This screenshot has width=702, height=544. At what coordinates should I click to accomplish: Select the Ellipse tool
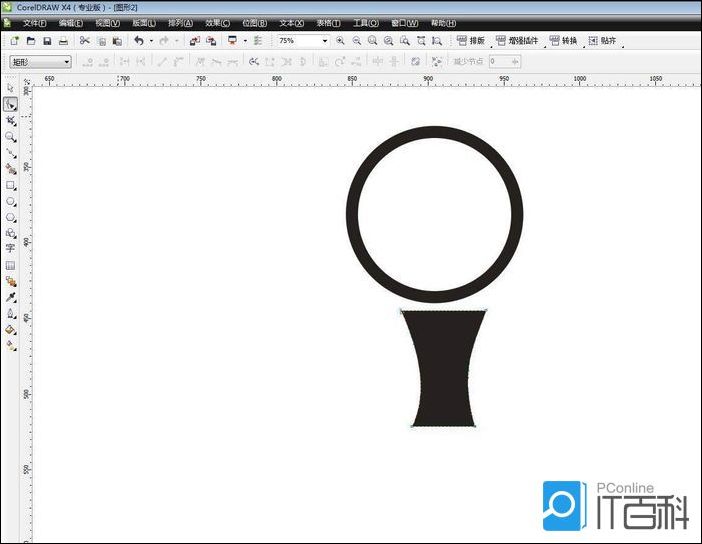pyautogui.click(x=10, y=201)
